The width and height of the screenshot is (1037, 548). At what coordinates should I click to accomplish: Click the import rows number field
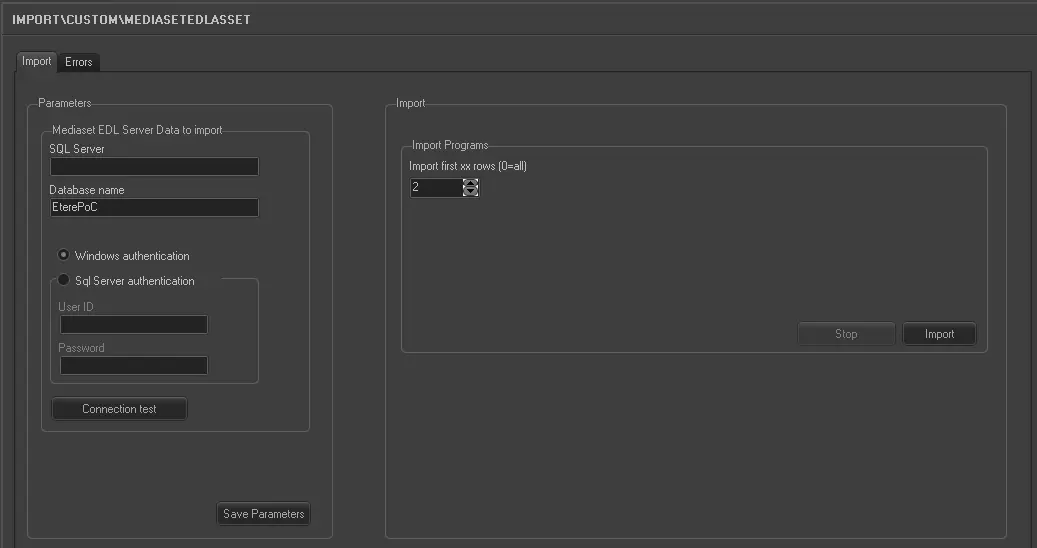pyautogui.click(x=436, y=187)
